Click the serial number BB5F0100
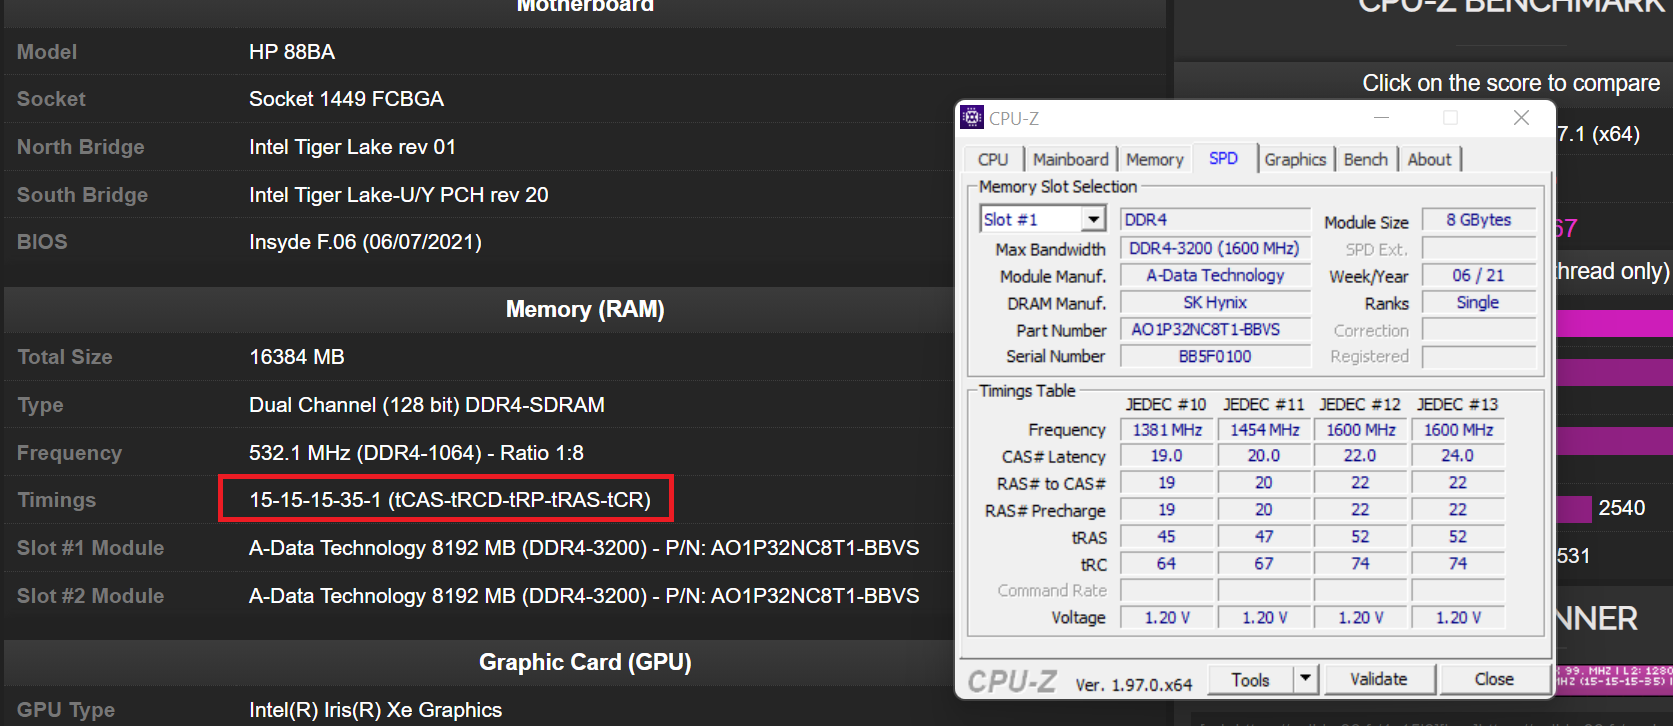Image resolution: width=1673 pixels, height=726 pixels. 1215,356
